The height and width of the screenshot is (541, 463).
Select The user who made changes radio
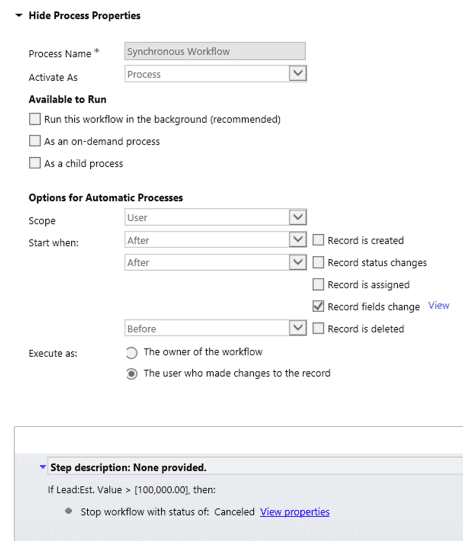click(131, 374)
